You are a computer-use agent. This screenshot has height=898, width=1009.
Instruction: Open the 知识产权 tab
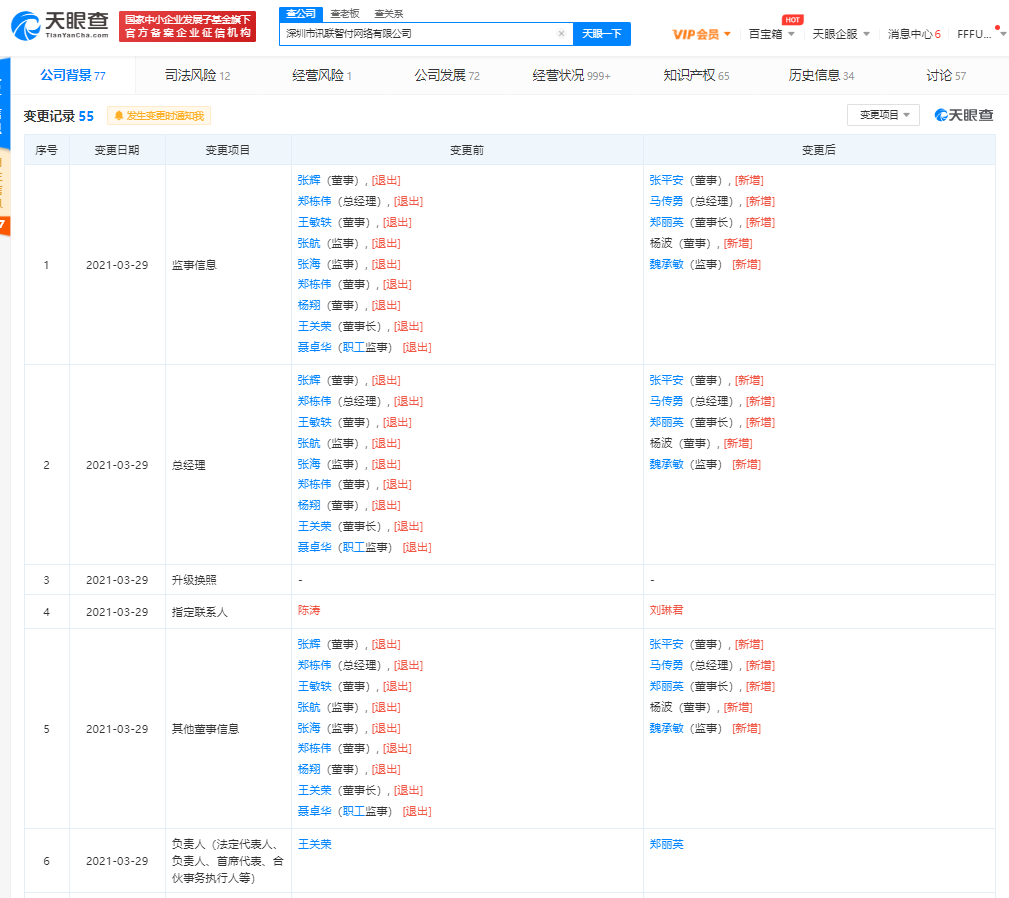pyautogui.click(x=696, y=75)
